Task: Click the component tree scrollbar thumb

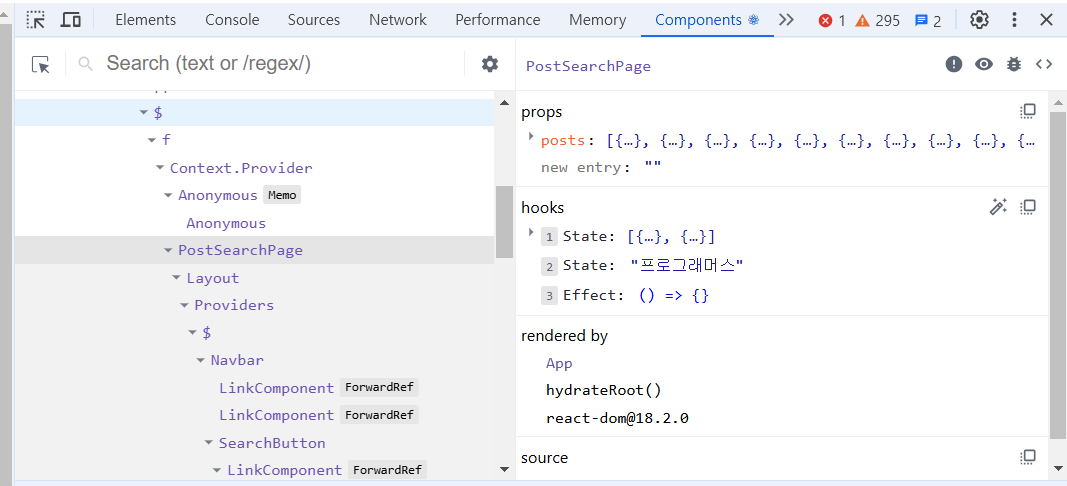Action: 504,221
